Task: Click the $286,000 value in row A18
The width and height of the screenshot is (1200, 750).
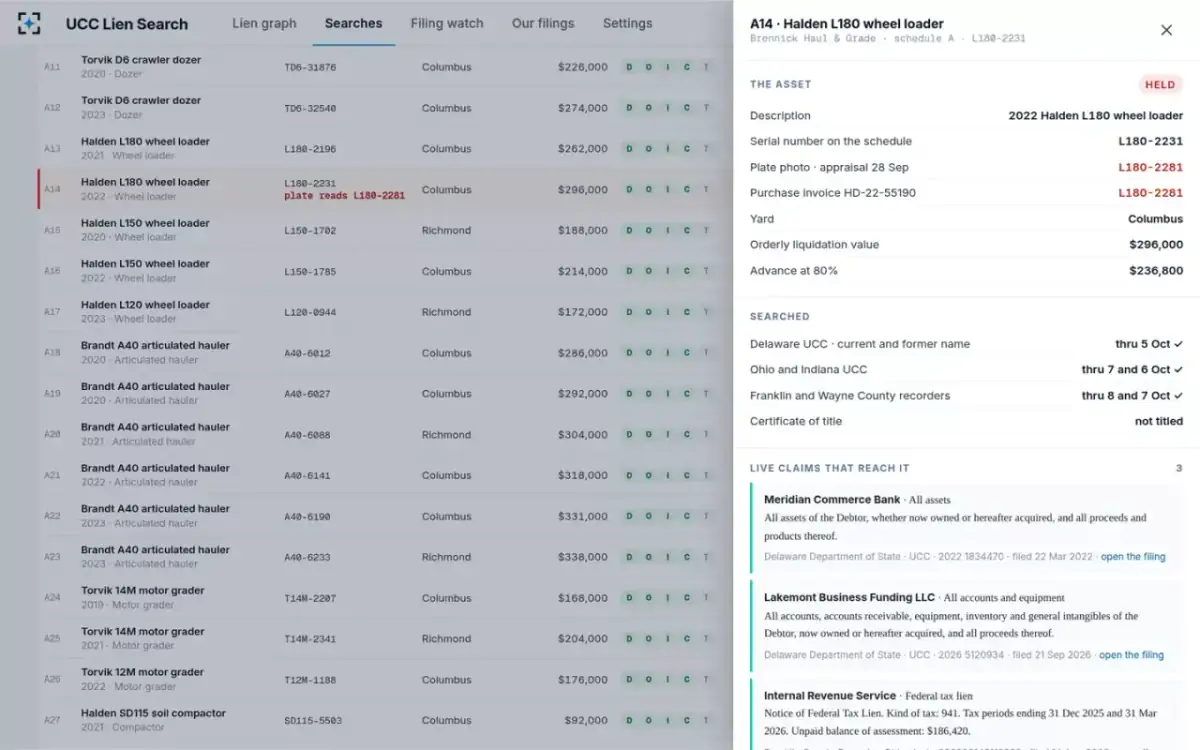Action: [x=583, y=353]
